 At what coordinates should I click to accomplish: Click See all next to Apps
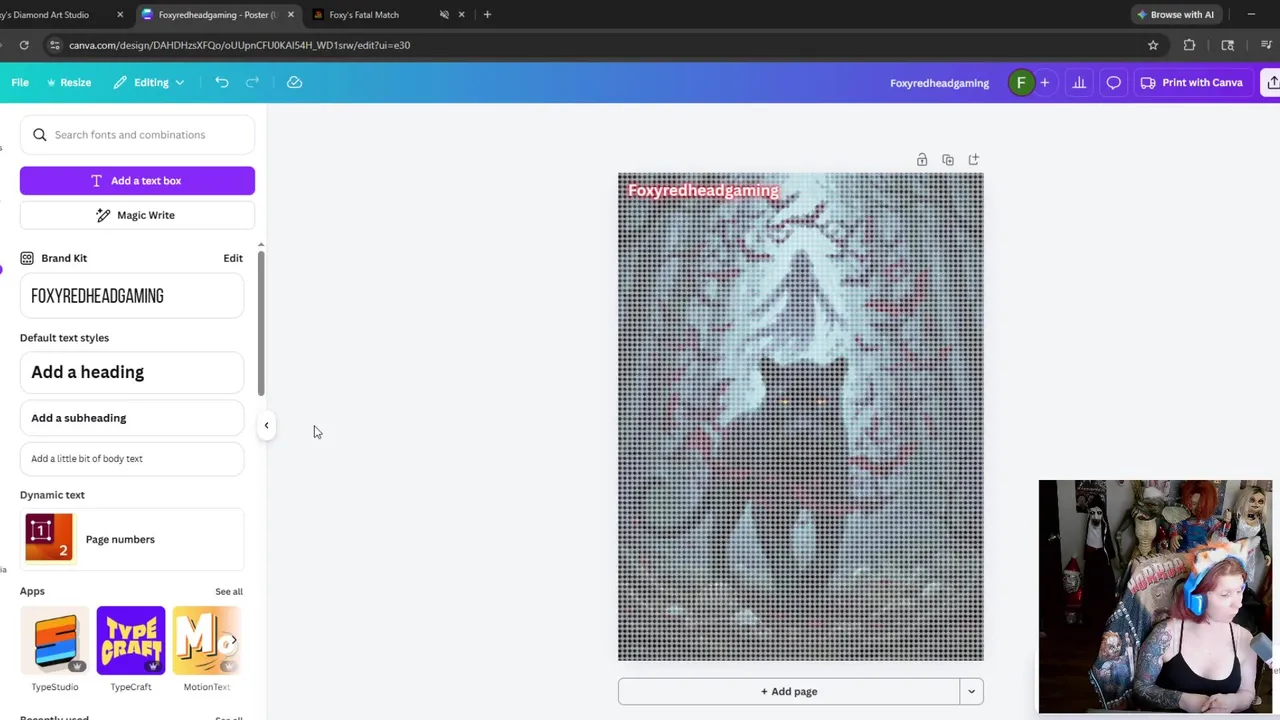[229, 592]
